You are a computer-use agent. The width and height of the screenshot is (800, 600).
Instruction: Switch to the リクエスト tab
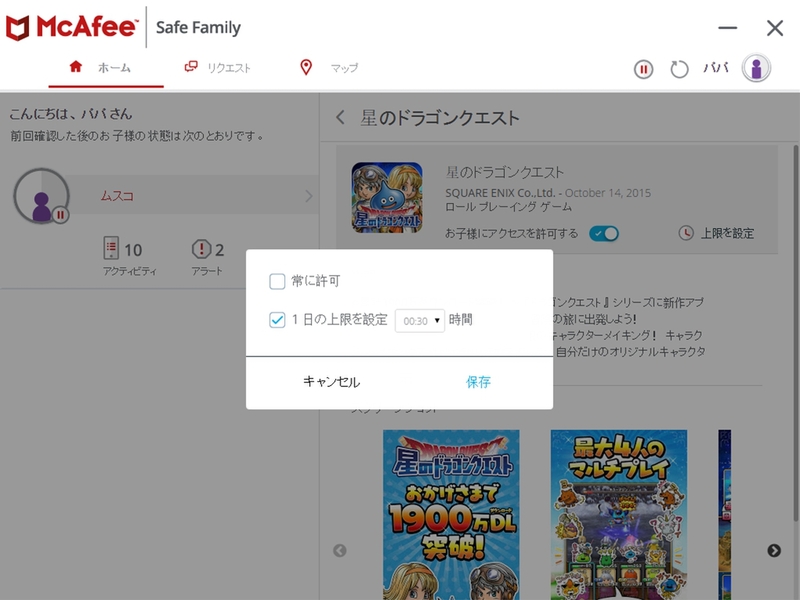(x=218, y=68)
